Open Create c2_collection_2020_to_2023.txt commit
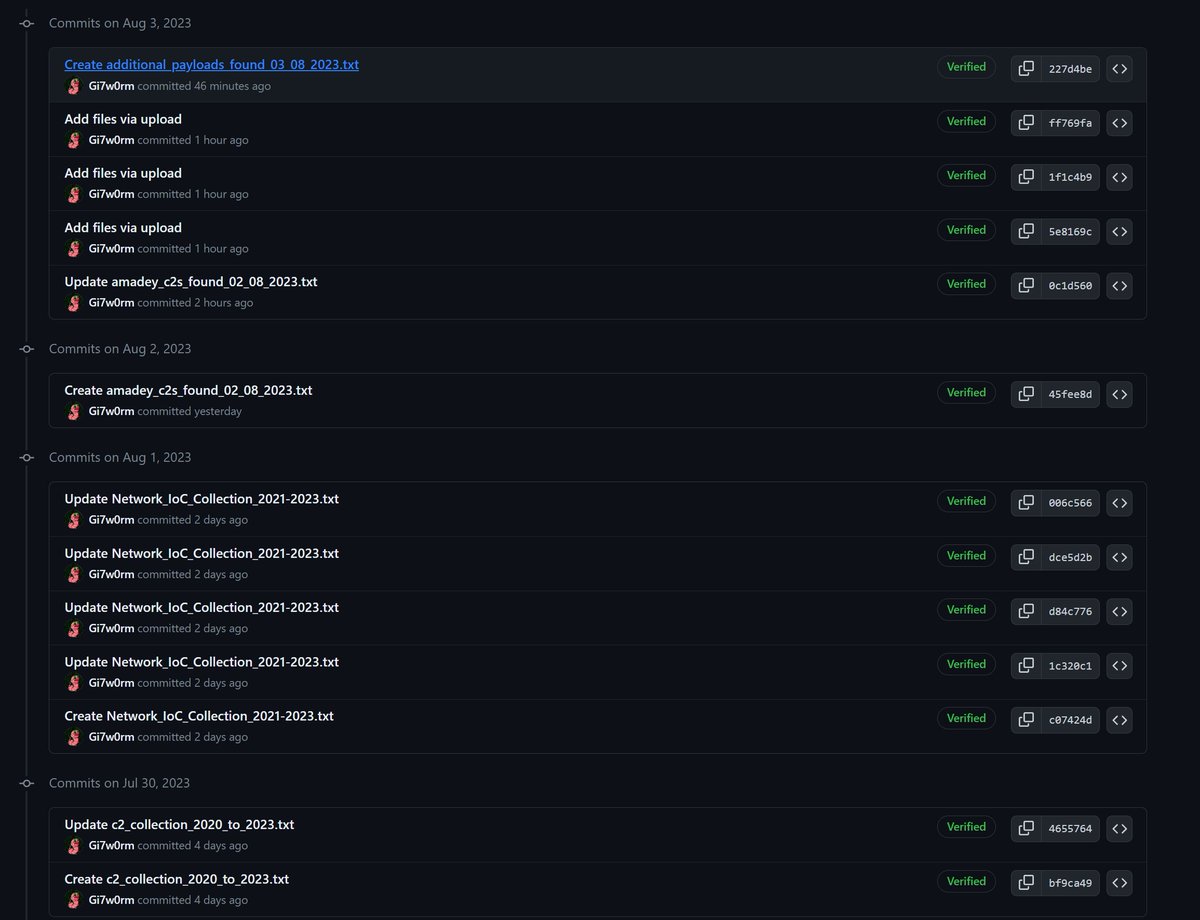 (x=177, y=879)
